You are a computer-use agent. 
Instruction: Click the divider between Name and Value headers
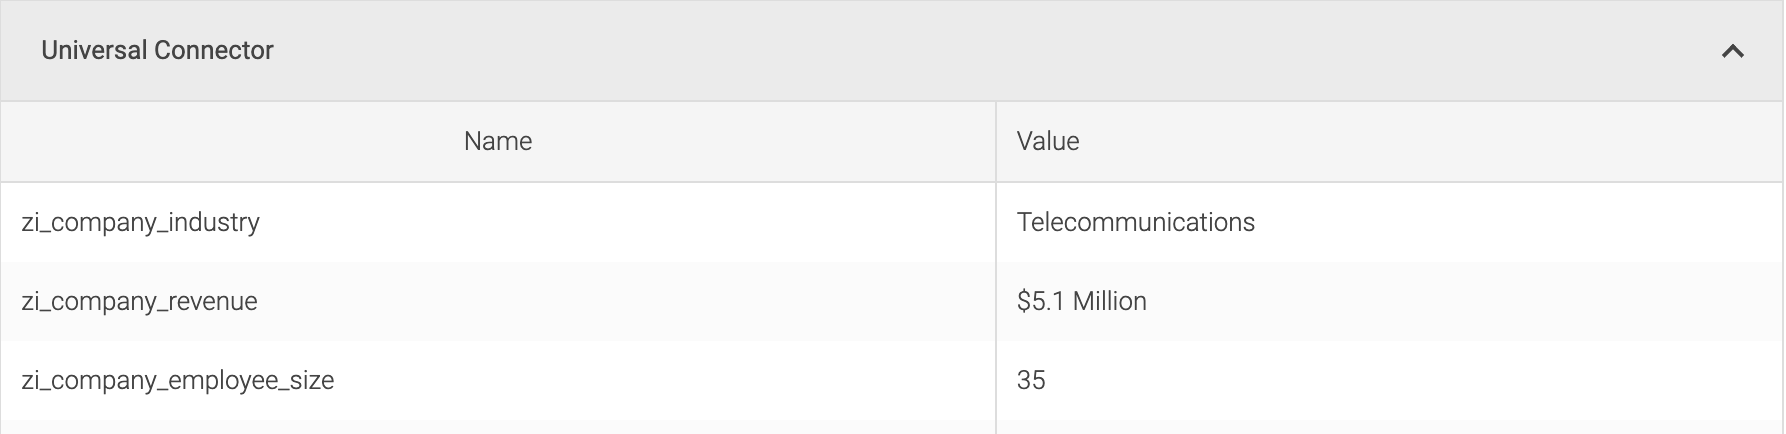click(x=996, y=141)
